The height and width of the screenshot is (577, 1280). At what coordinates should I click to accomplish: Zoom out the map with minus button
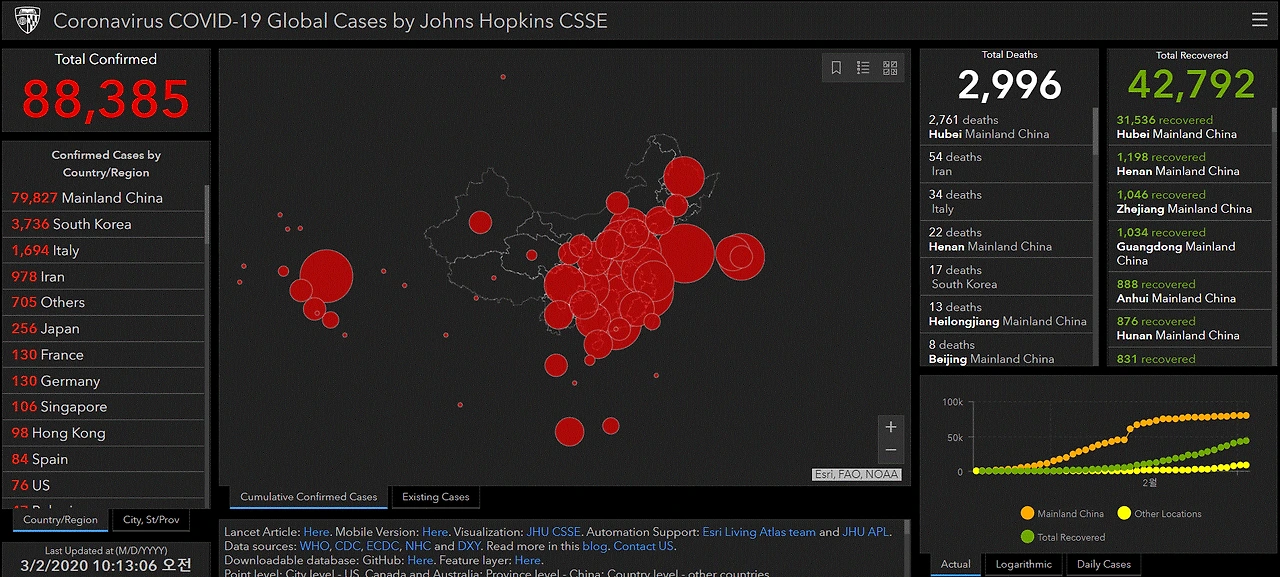[891, 450]
